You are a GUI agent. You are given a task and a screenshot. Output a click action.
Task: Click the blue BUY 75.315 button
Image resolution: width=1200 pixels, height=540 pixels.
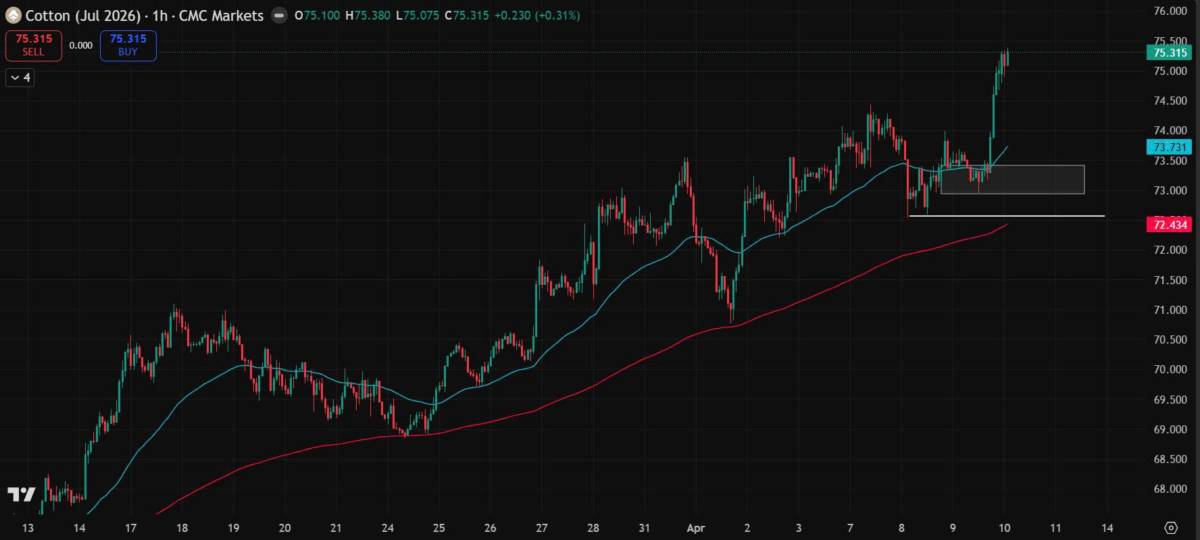128,45
